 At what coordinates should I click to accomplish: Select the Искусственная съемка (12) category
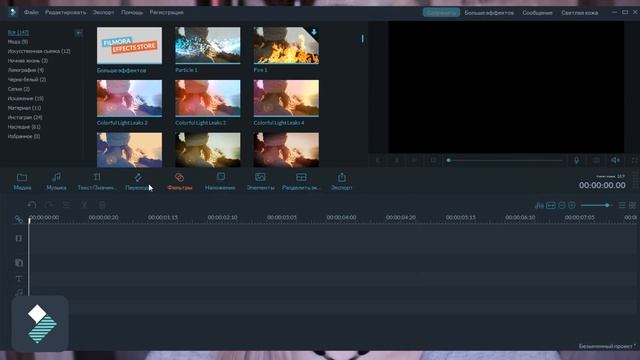point(39,51)
